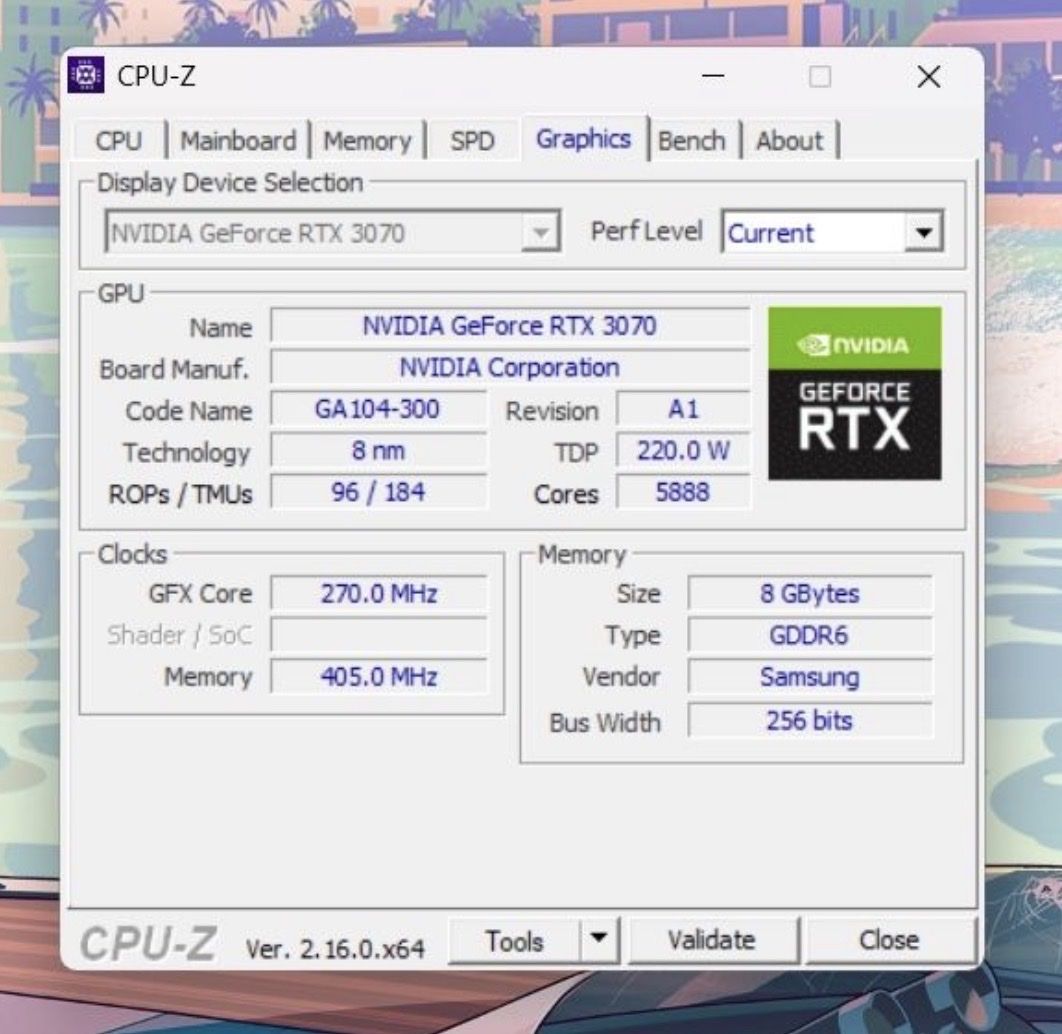Open the Bench tab

coord(692,141)
